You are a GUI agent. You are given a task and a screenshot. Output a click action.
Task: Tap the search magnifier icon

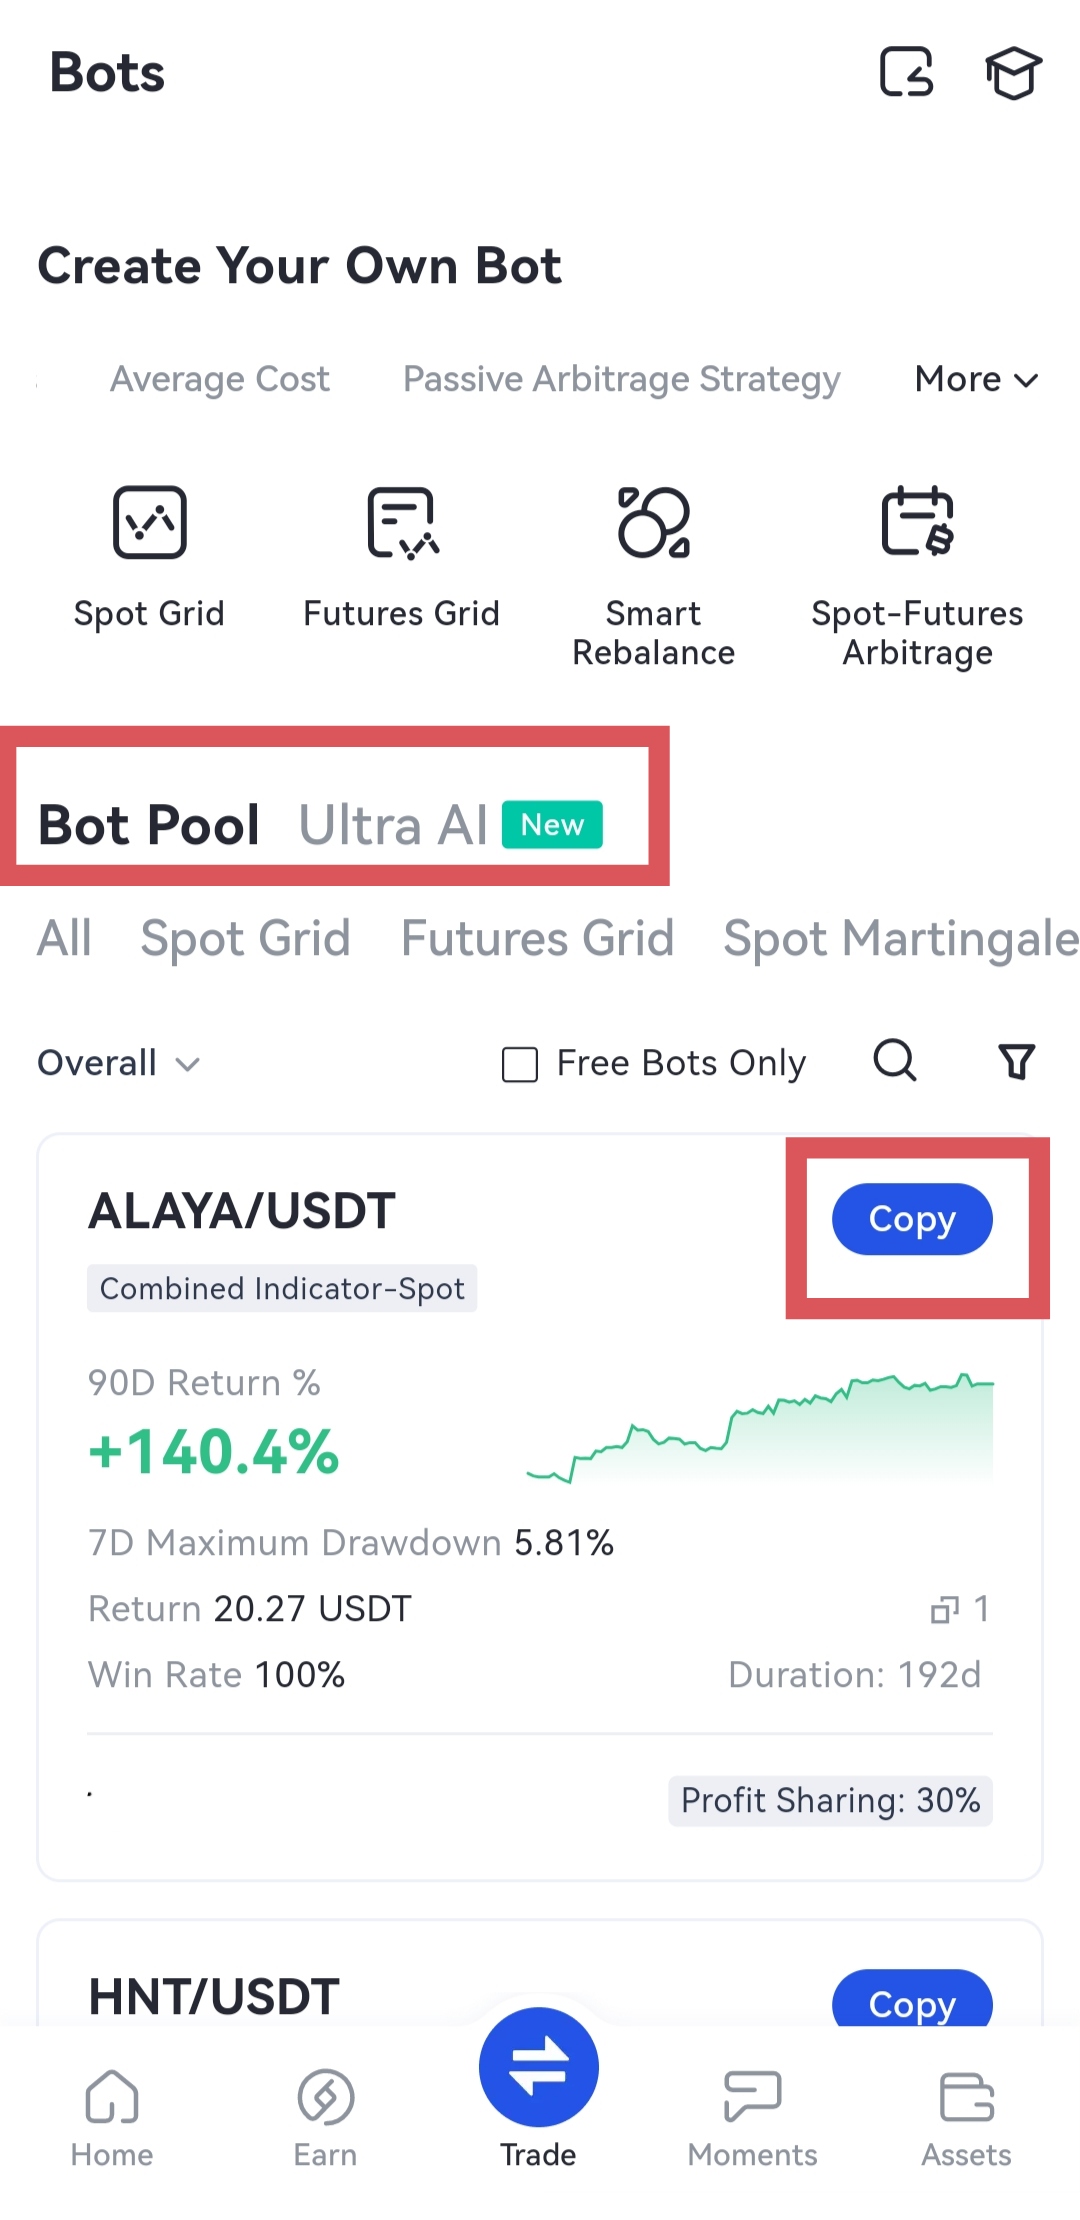pos(895,1061)
